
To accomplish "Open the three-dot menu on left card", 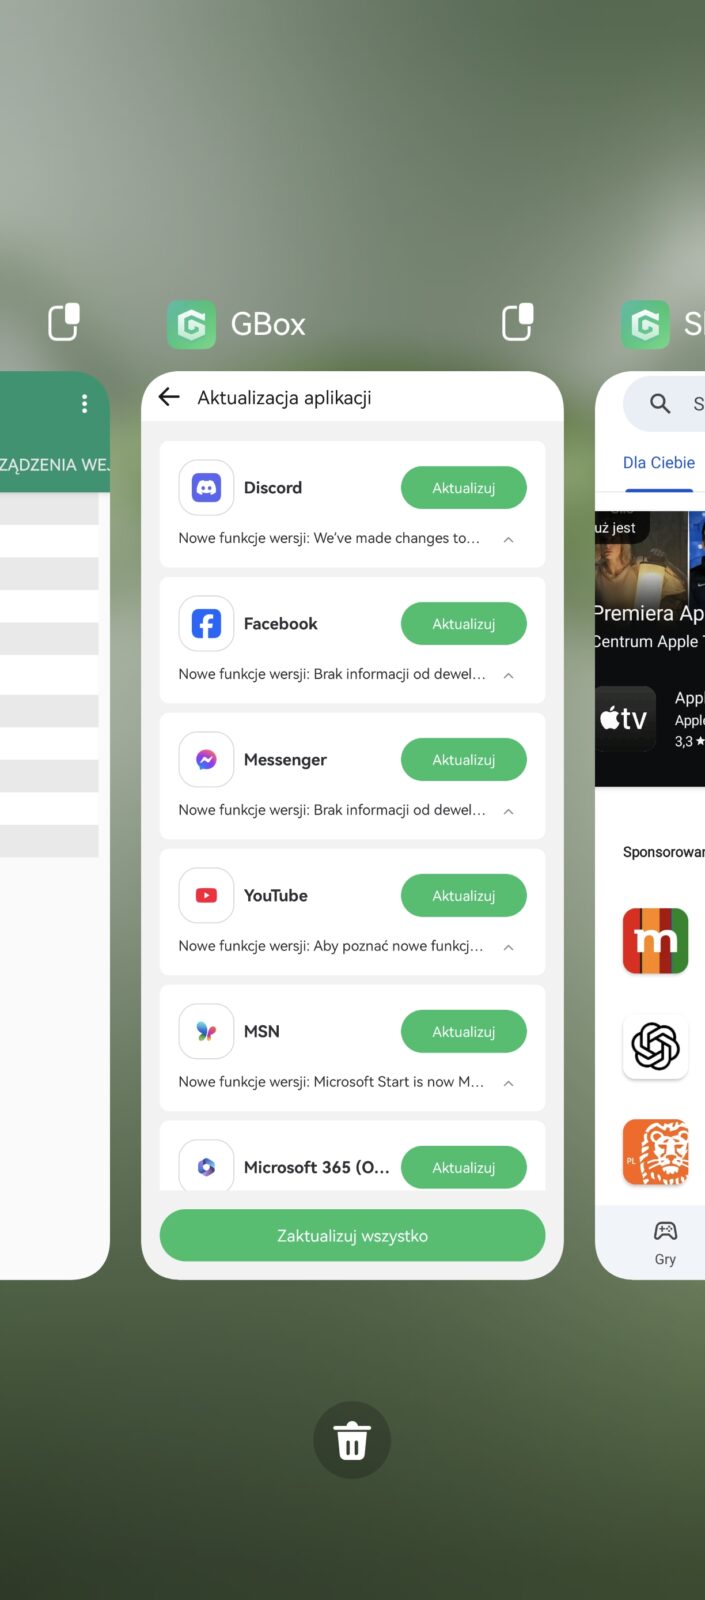I will [84, 403].
